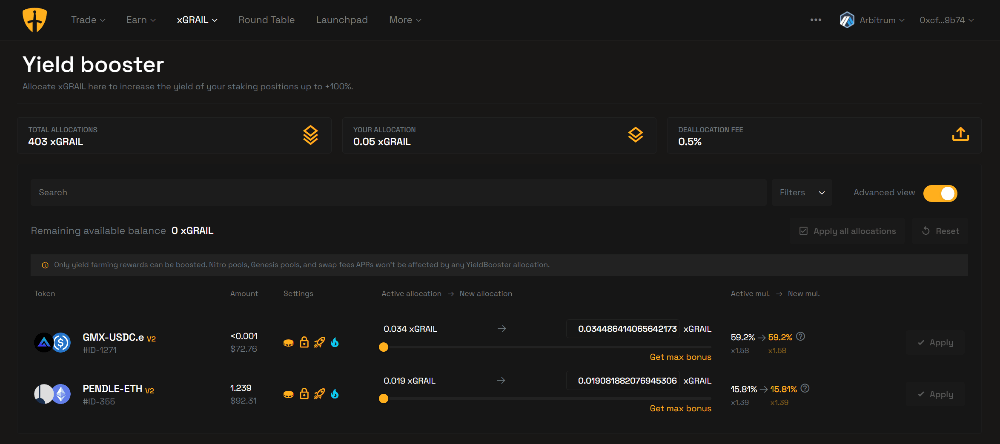Click Apply for the GMX-USDC.e row
This screenshot has height=444, width=1000.
[936, 343]
